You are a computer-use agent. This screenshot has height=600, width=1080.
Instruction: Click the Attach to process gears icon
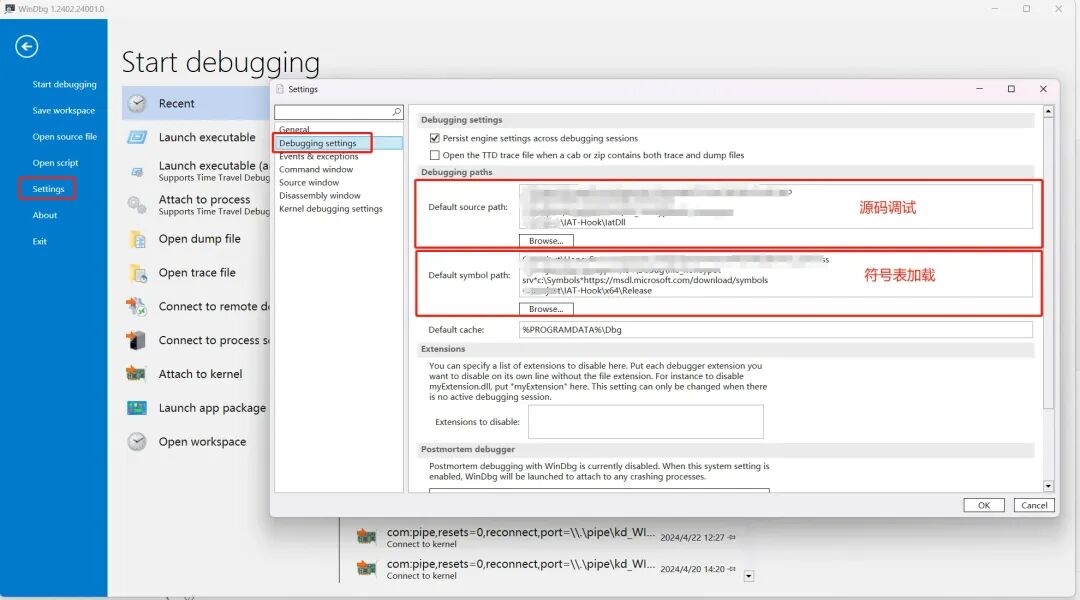click(137, 205)
